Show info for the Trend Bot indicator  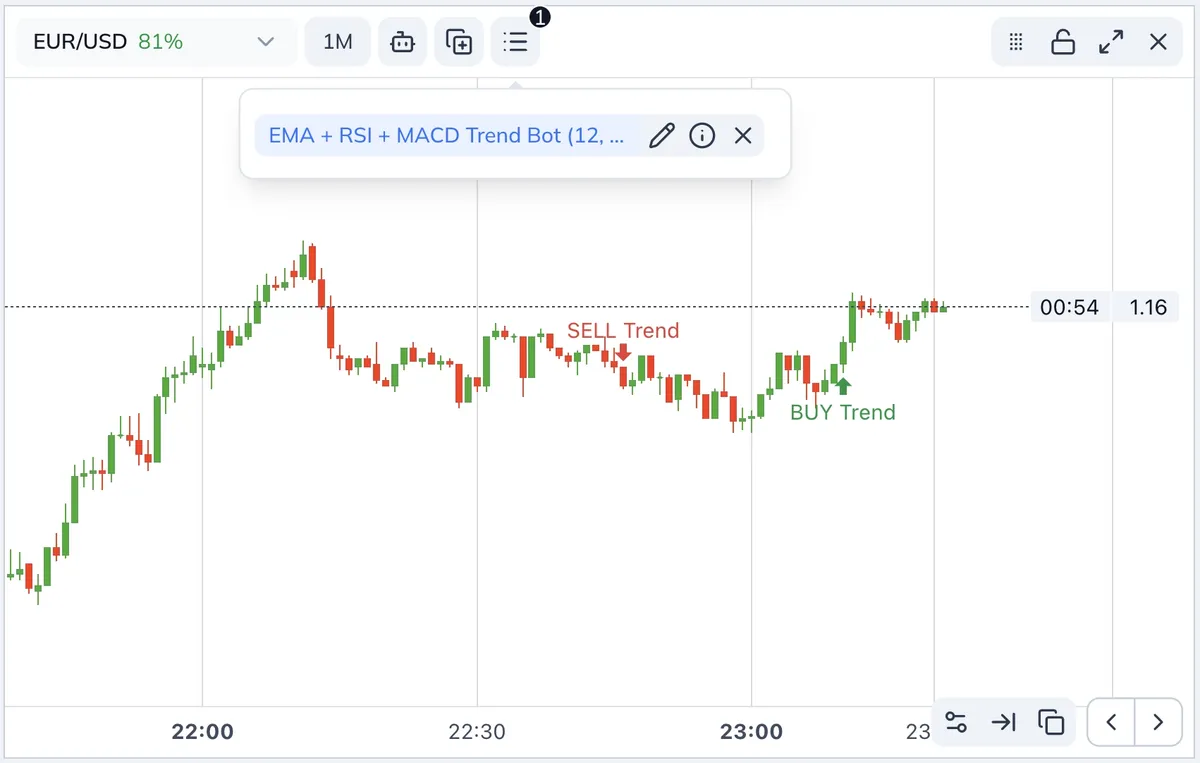click(703, 136)
